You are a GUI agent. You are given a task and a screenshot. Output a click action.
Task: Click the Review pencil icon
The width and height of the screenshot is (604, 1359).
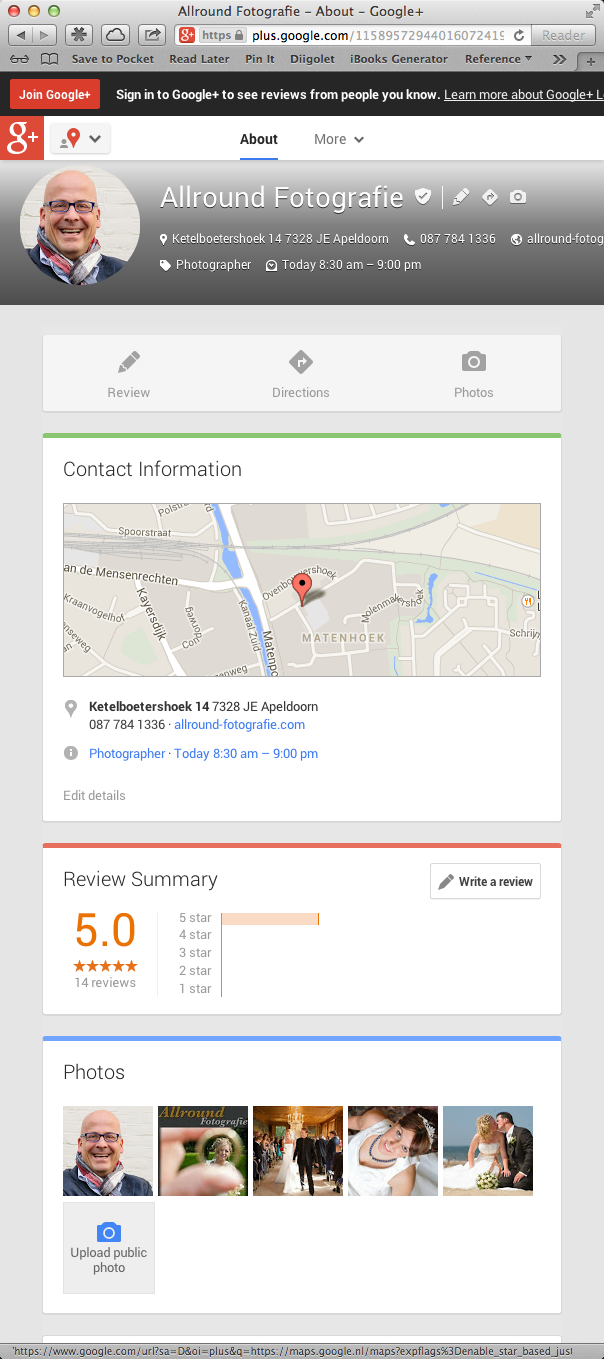pyautogui.click(x=128, y=361)
